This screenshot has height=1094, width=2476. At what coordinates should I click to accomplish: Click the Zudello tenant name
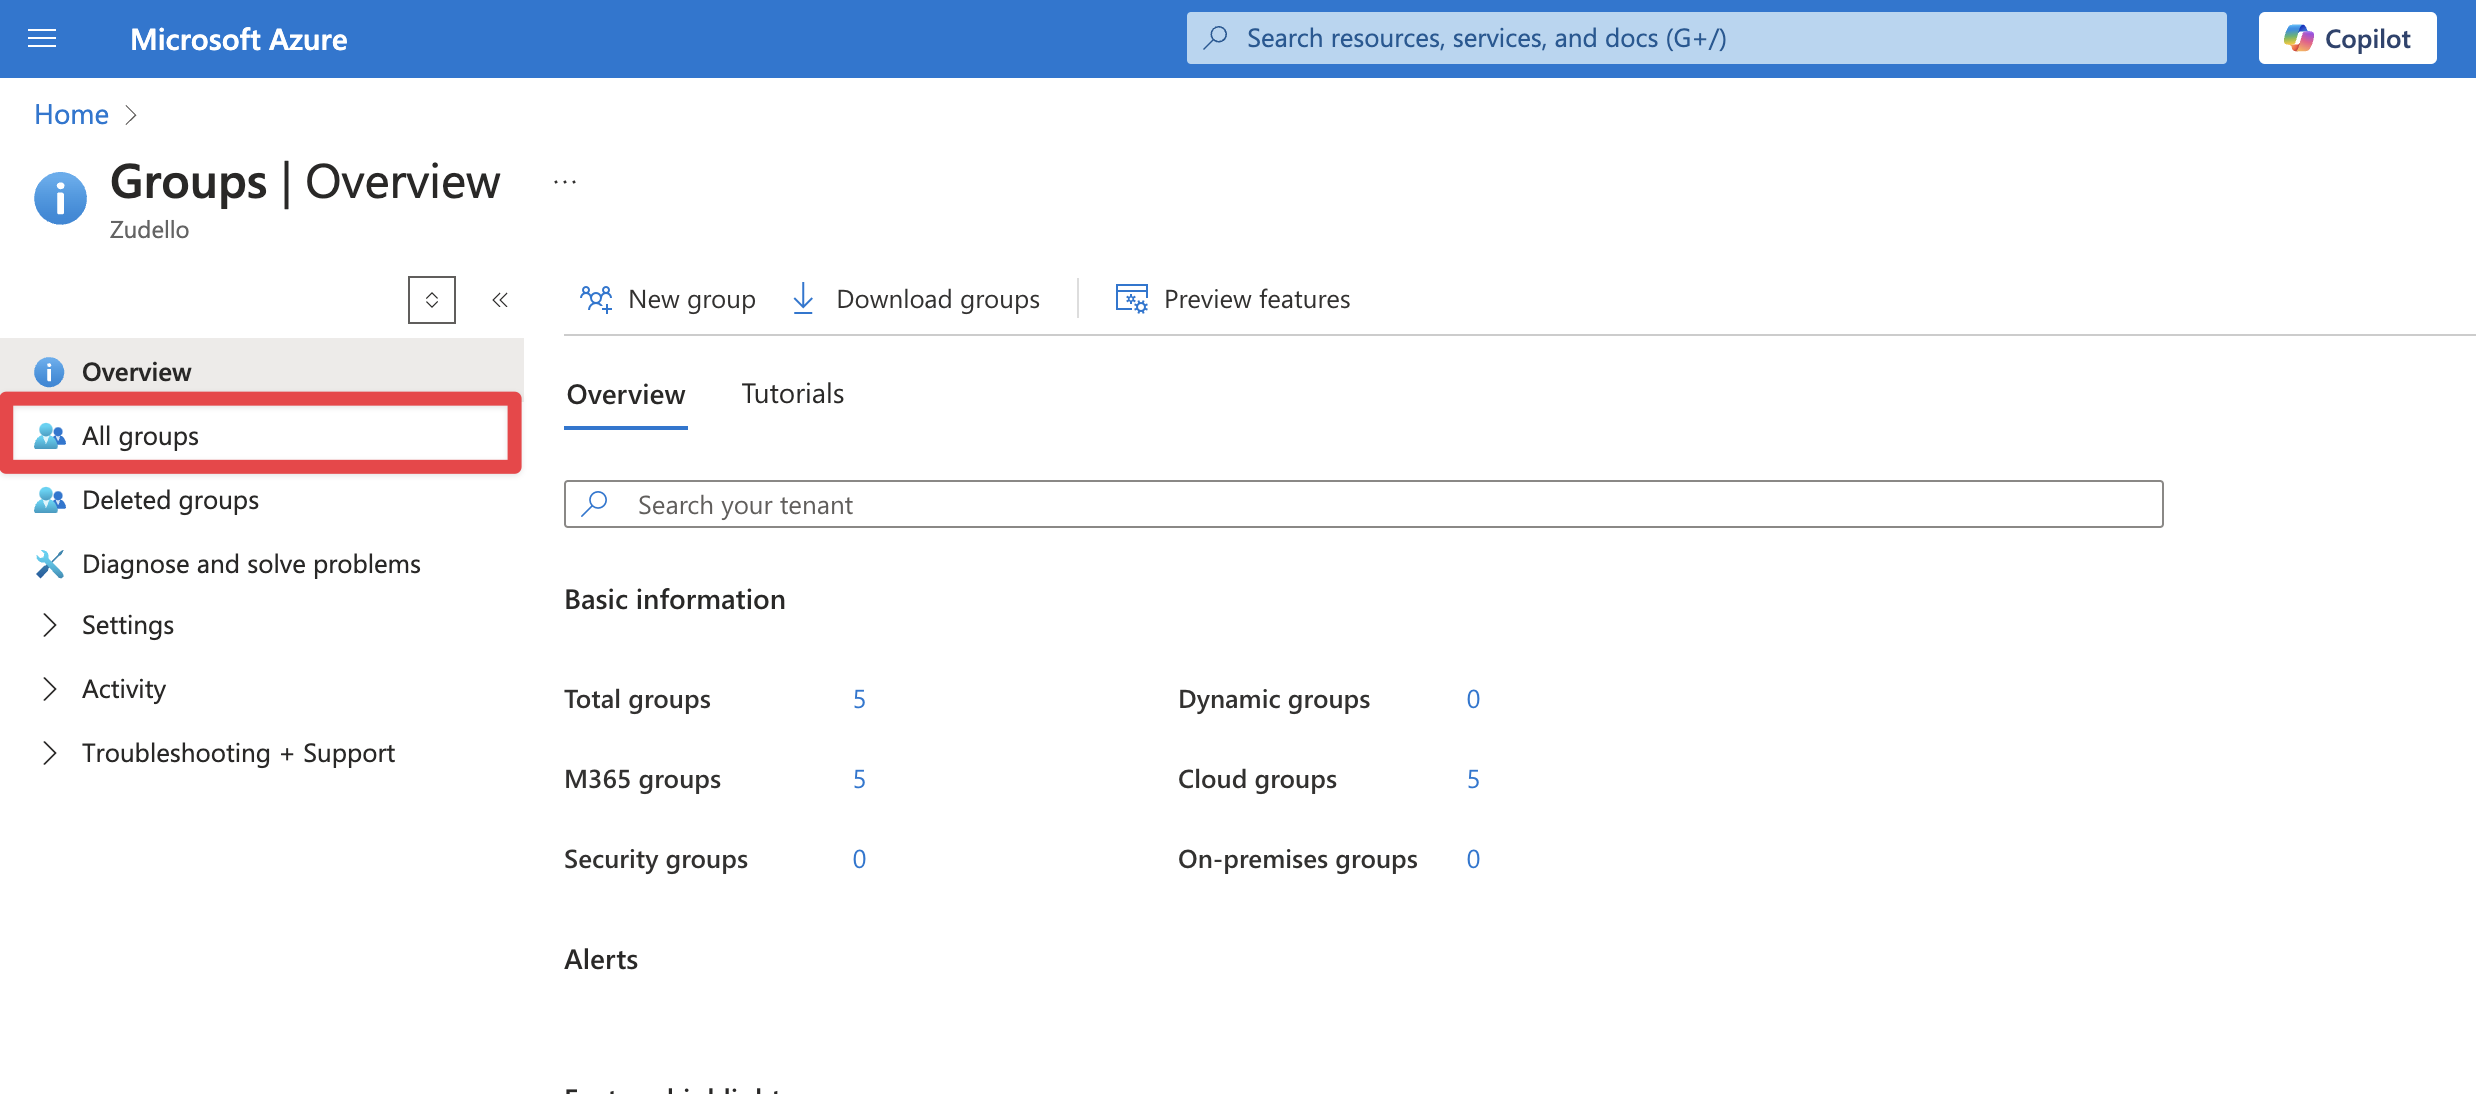coord(149,230)
